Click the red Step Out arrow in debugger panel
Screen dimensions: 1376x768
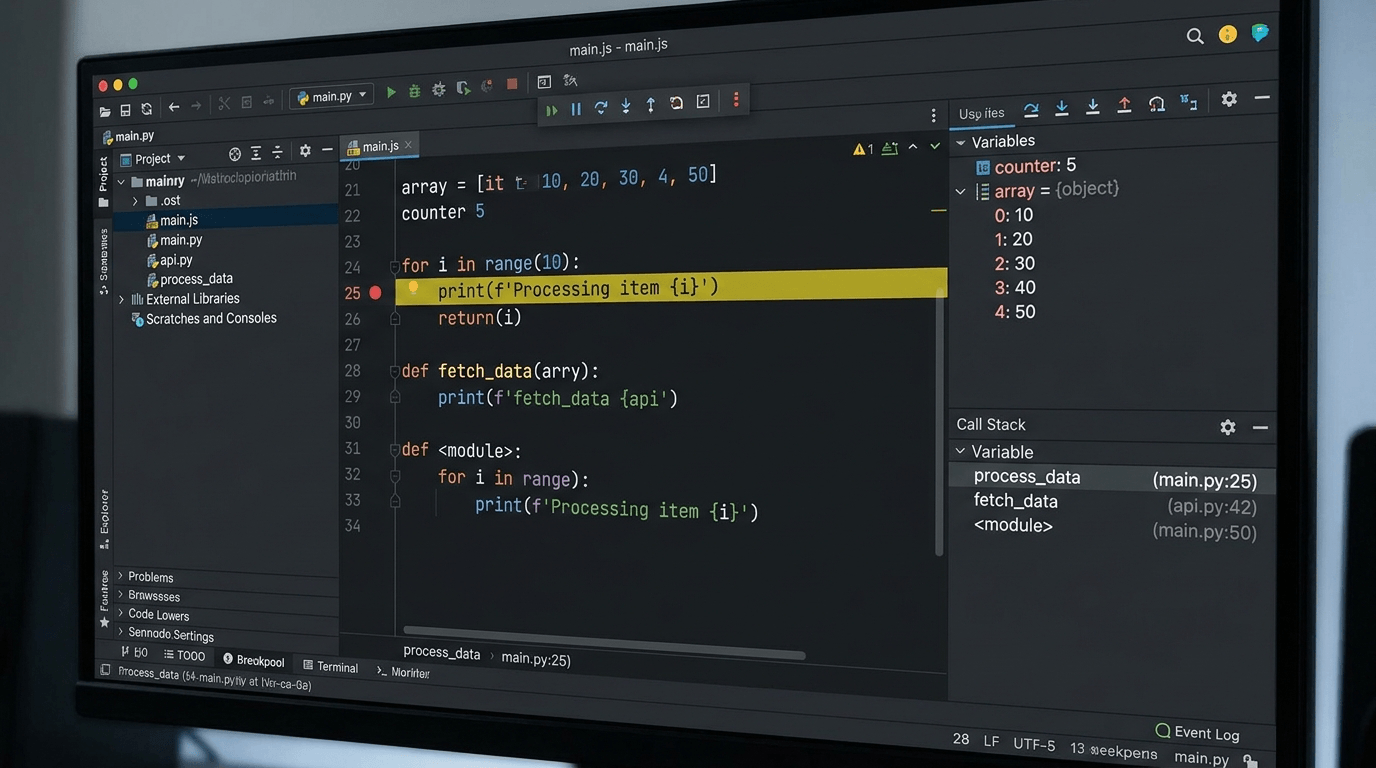click(x=1124, y=104)
